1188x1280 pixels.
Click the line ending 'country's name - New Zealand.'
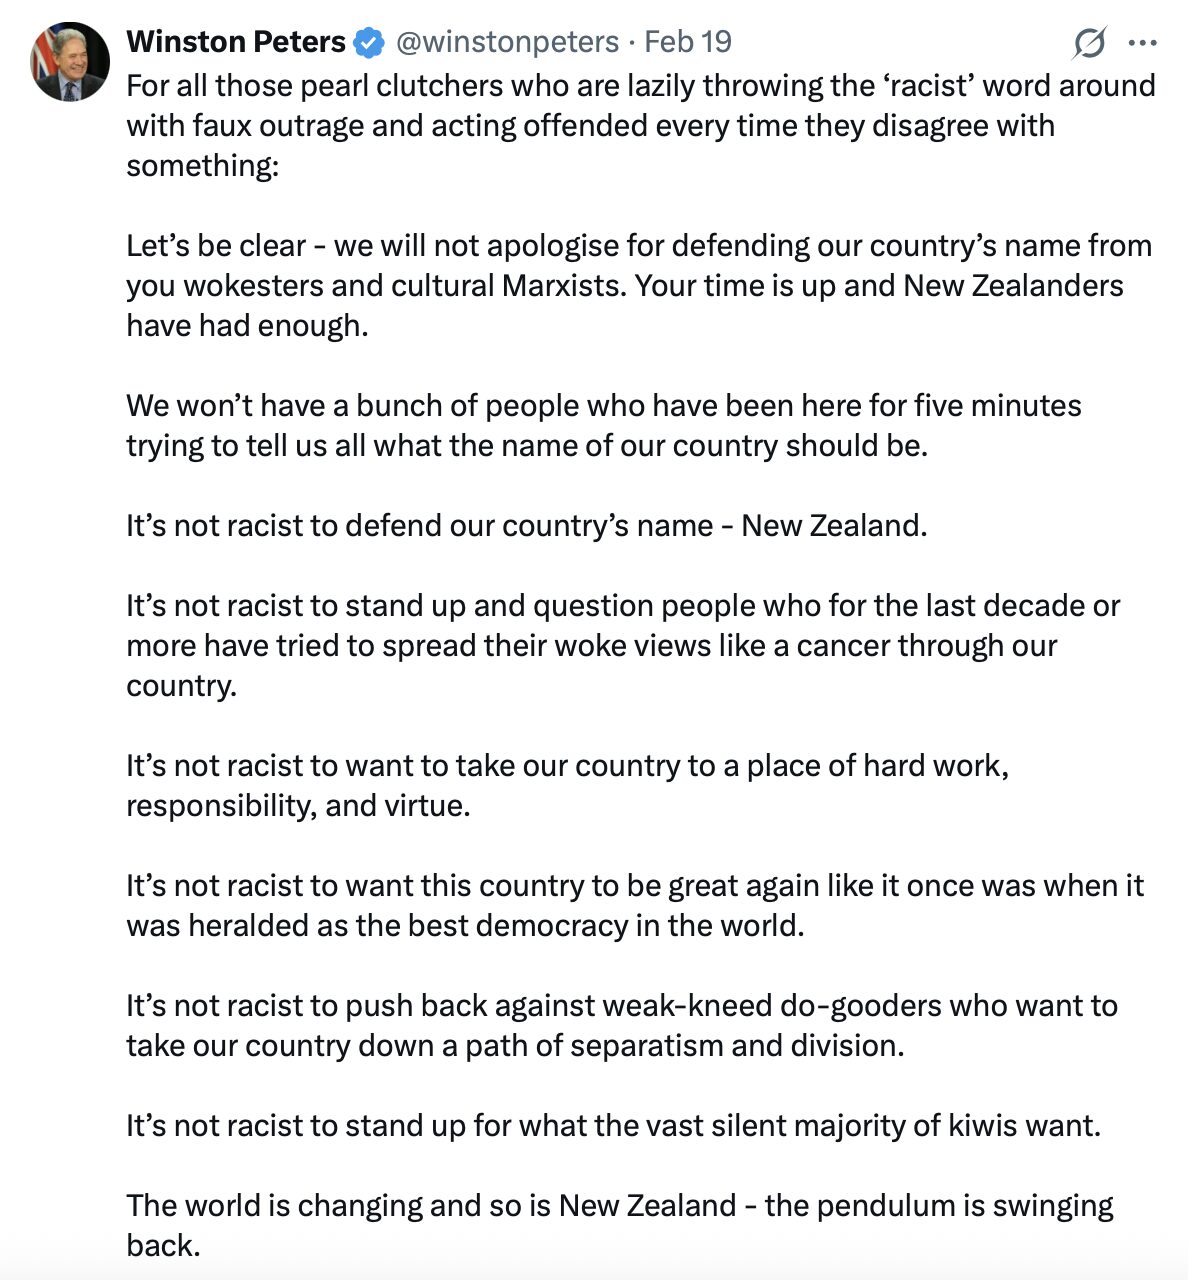coord(526,525)
